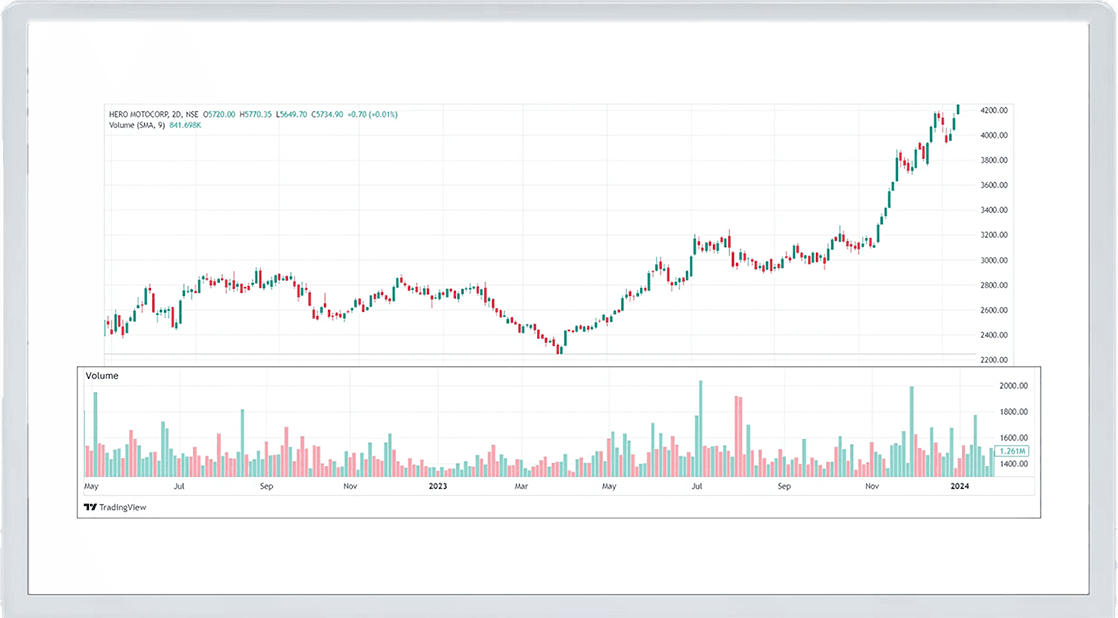Click the TradingView logo icon

(90, 507)
